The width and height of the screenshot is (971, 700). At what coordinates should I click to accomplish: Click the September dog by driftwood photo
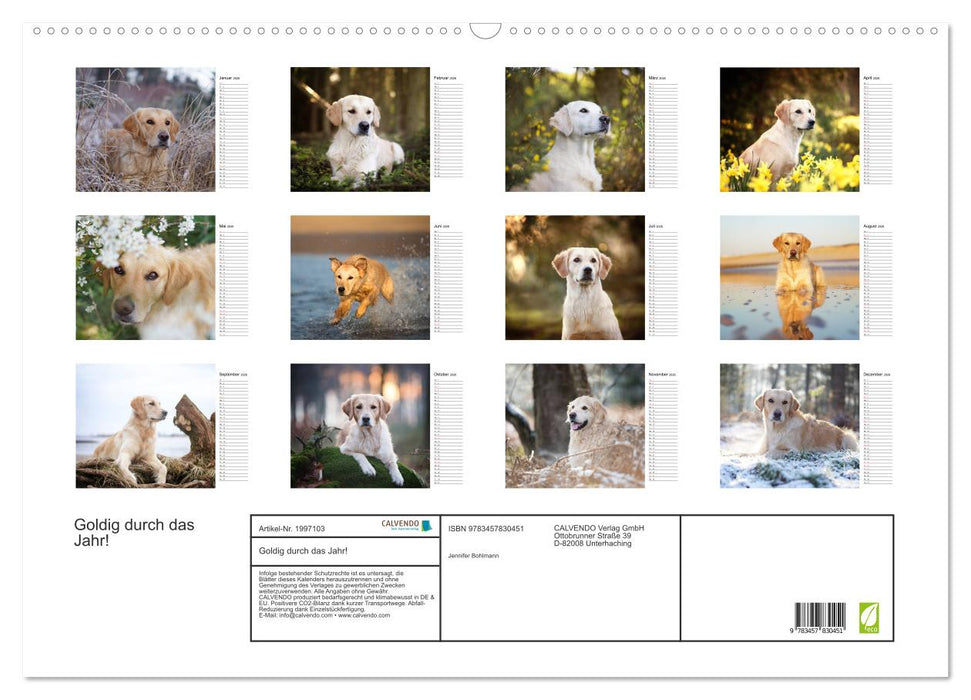click(x=145, y=426)
